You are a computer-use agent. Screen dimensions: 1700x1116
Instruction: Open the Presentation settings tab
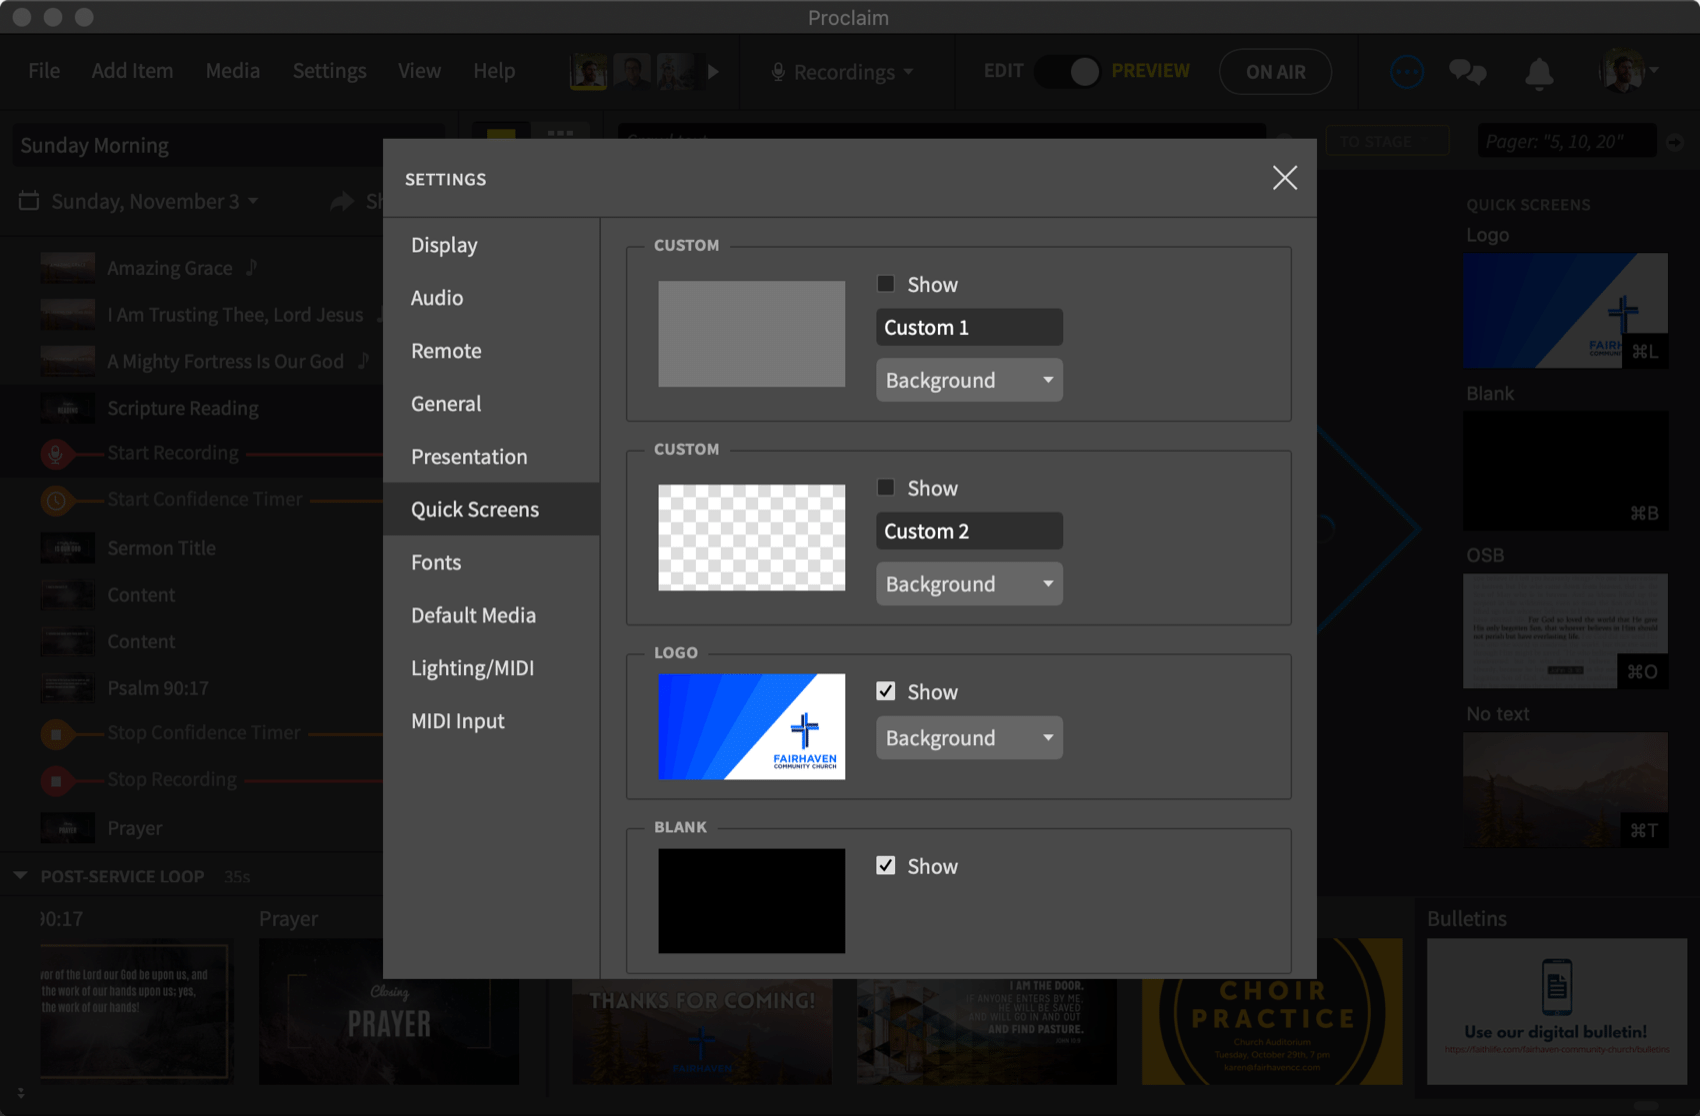pos(491,457)
